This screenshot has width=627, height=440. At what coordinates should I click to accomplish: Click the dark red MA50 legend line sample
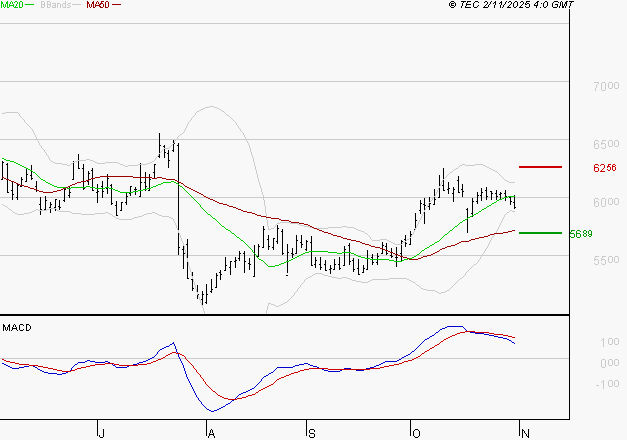[117, 6]
